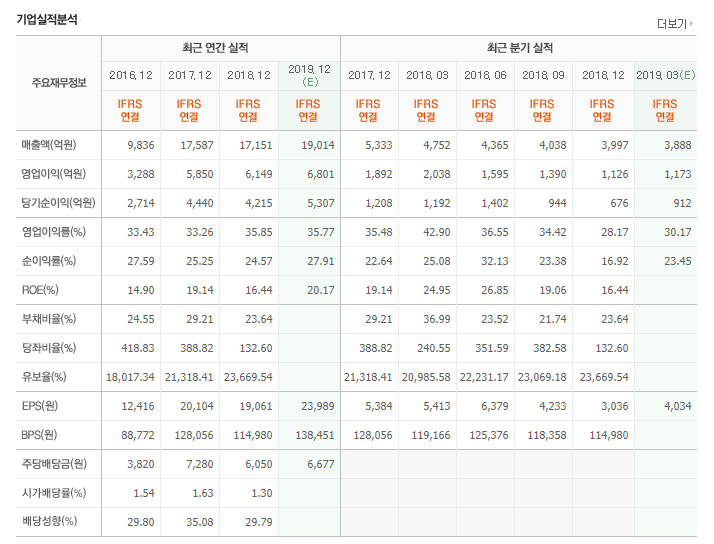Click the EPS(원) row label
Image resolution: width=714 pixels, height=544 pixels.
(x=40, y=406)
